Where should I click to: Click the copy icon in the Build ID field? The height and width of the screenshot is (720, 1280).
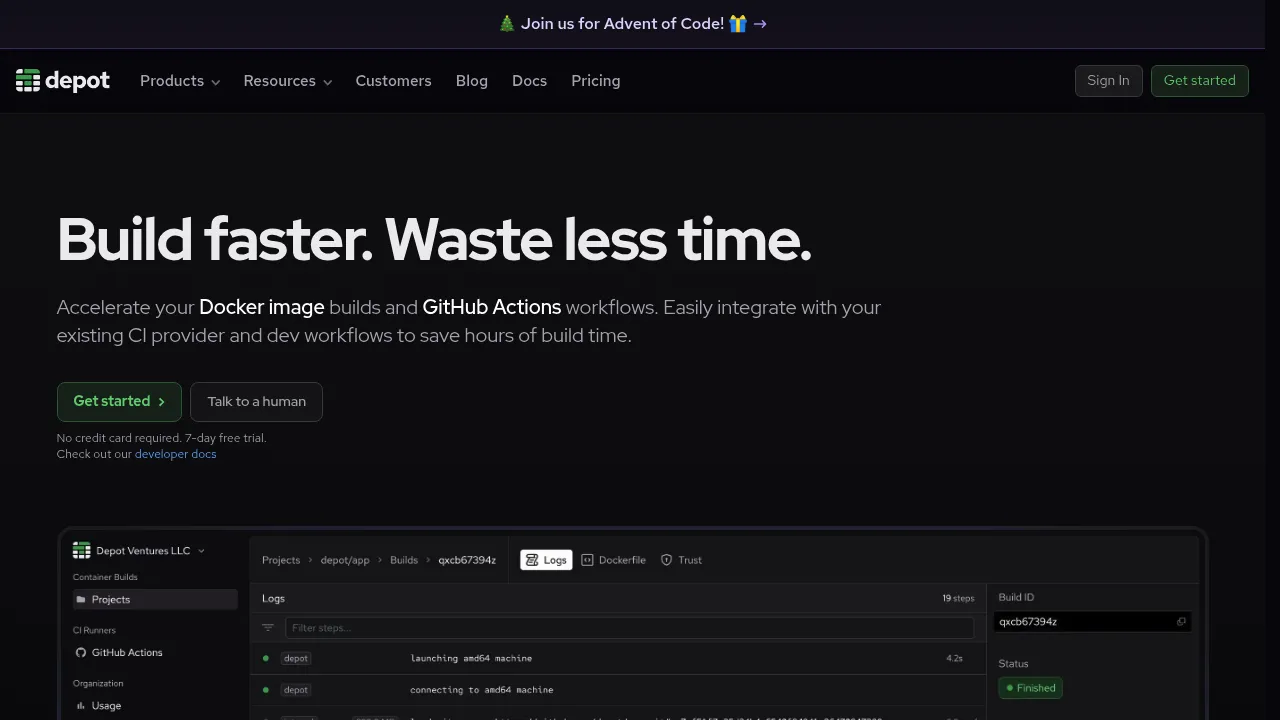coord(1181,622)
